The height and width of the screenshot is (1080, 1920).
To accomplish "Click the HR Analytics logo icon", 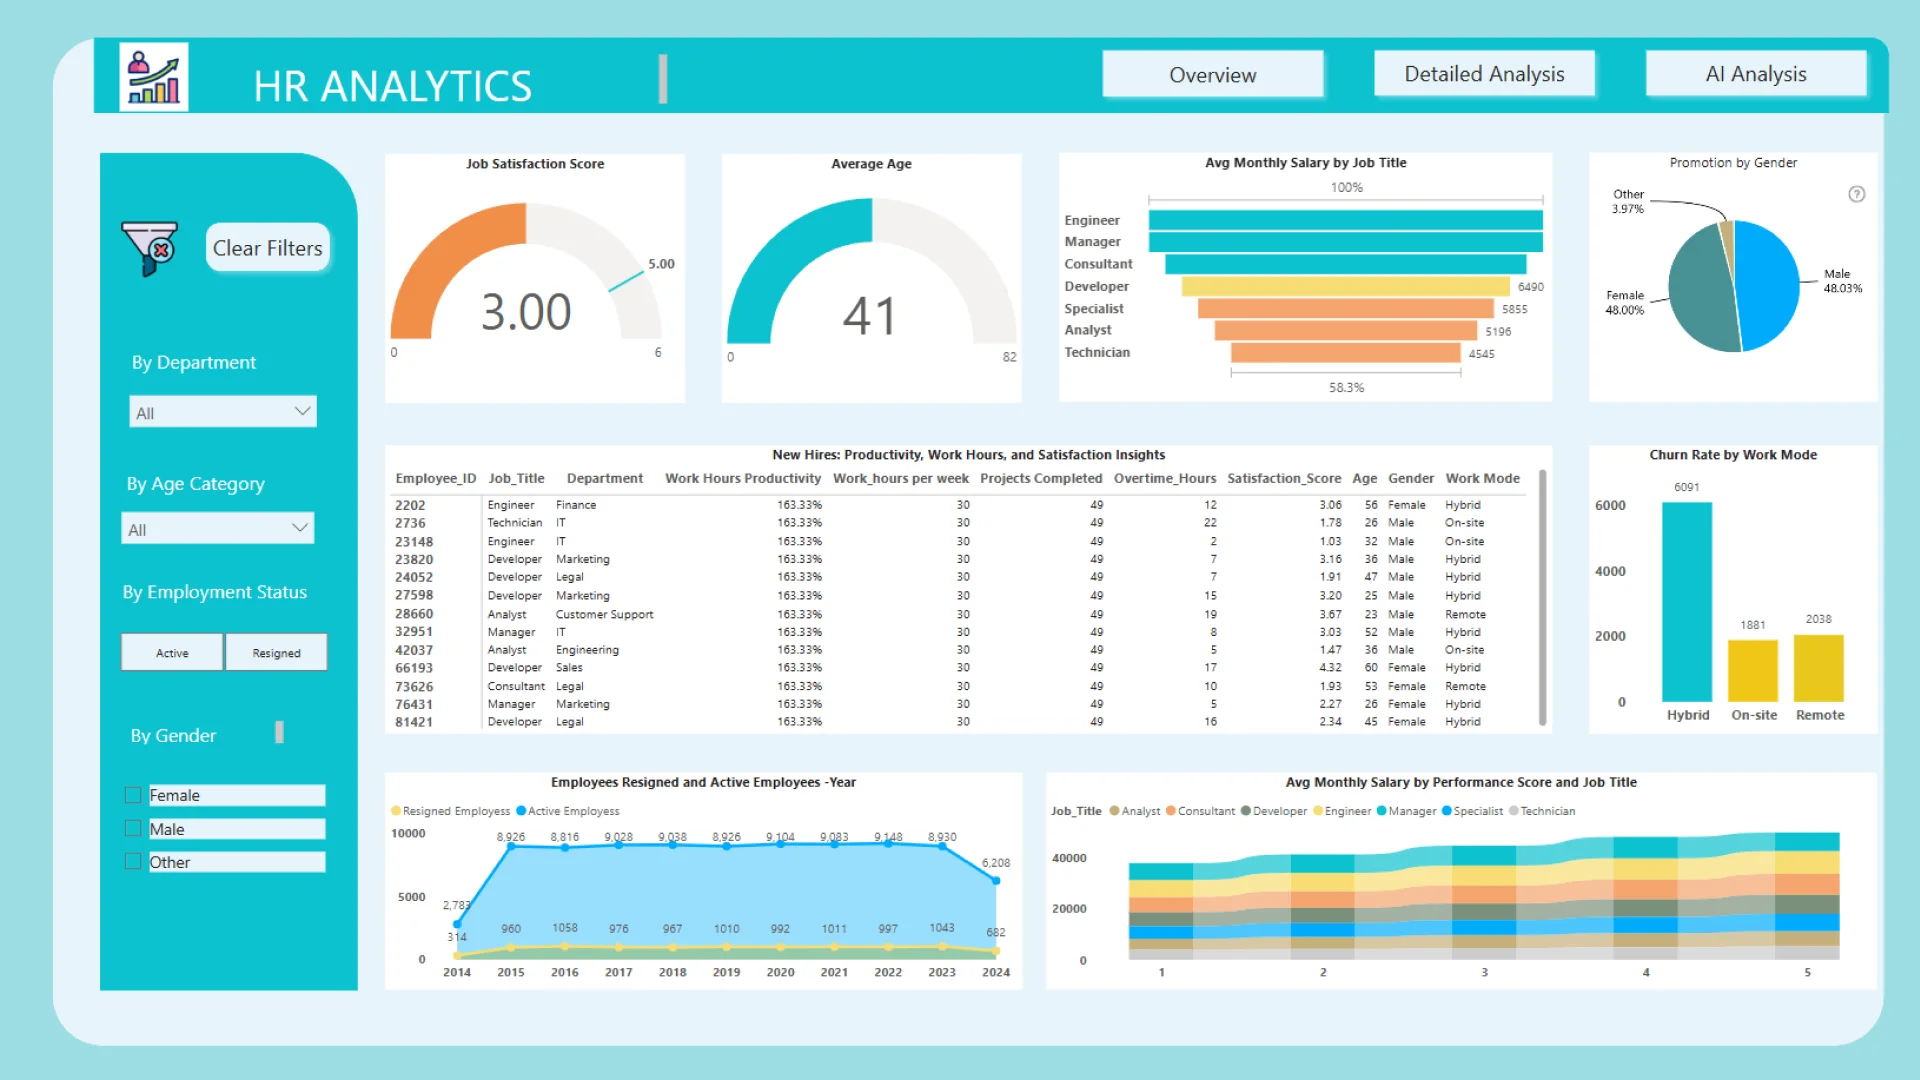I will (x=154, y=77).
